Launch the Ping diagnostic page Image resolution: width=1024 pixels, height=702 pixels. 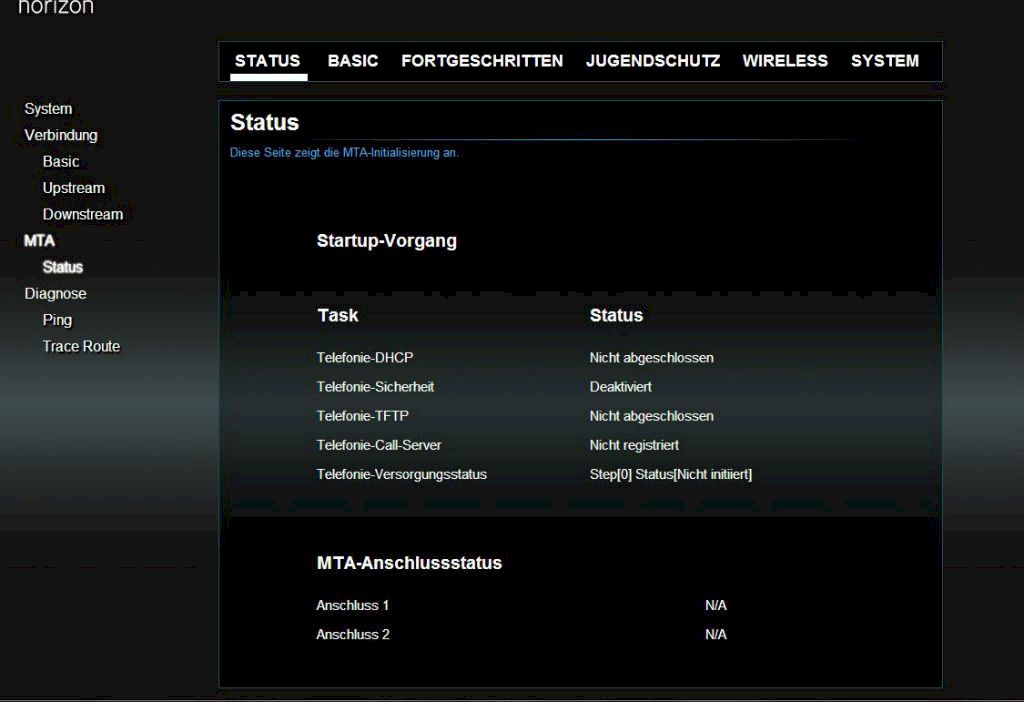(57, 320)
